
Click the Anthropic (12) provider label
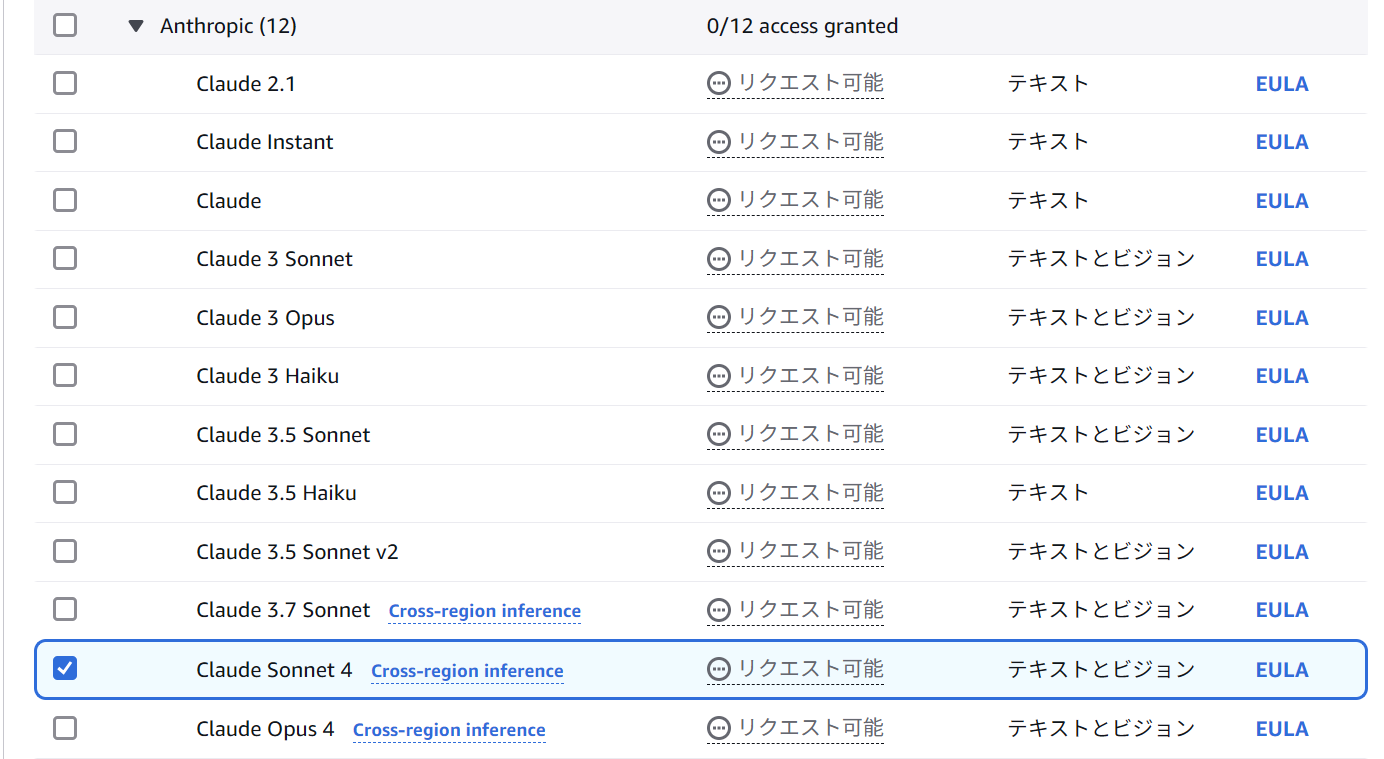228,26
